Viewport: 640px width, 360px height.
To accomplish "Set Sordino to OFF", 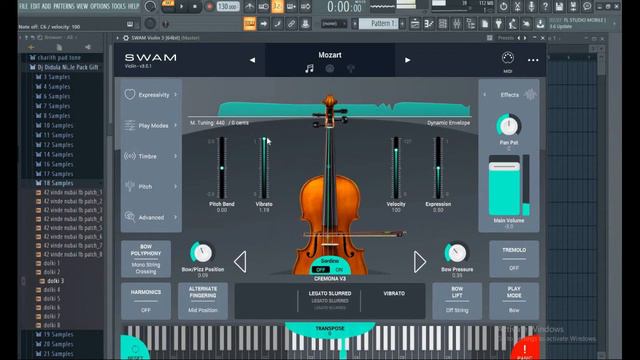I will tap(321, 270).
